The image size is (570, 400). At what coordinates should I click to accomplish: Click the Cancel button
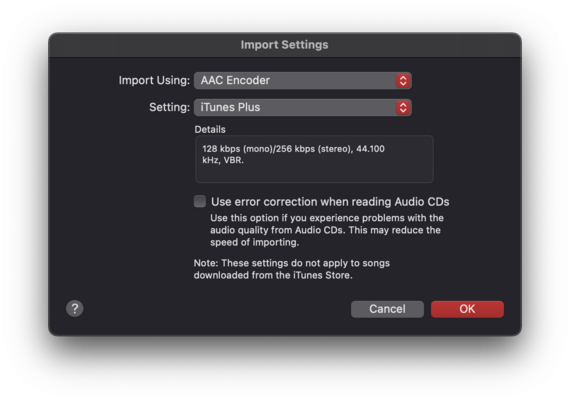pyautogui.click(x=387, y=309)
